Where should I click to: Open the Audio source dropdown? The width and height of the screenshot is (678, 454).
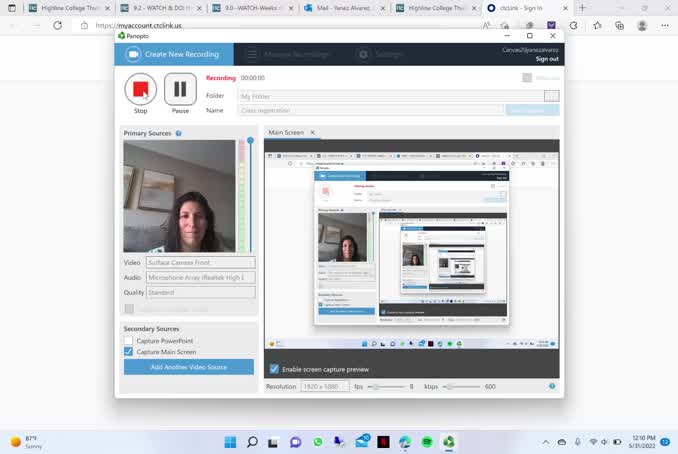pyautogui.click(x=201, y=277)
